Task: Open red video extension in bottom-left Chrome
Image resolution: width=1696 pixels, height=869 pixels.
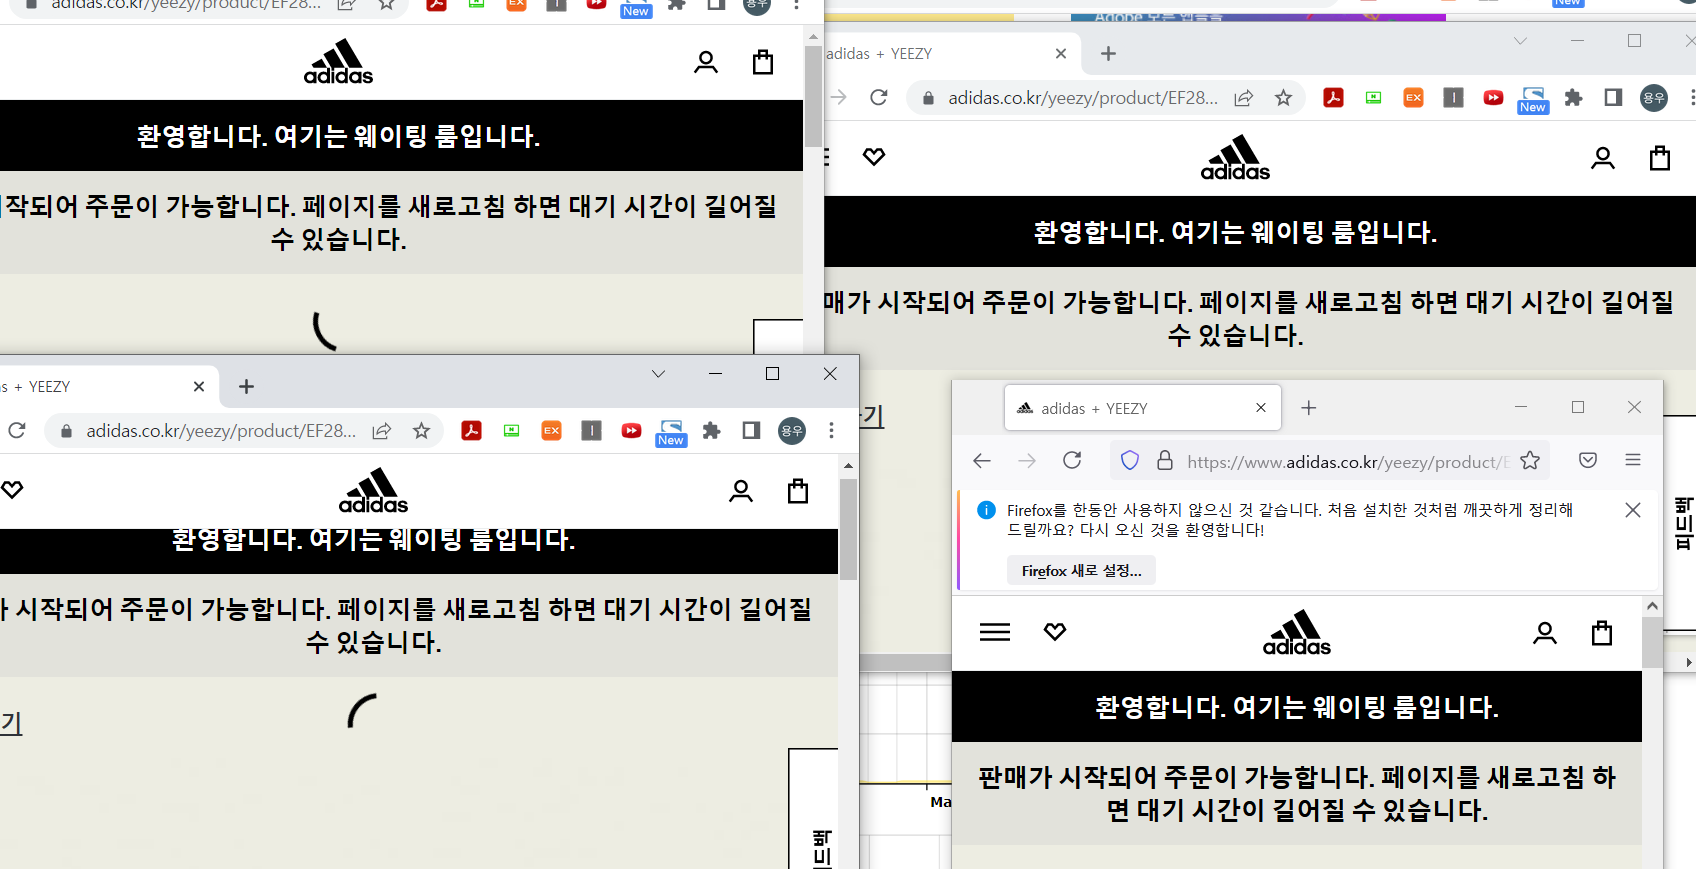Action: (631, 430)
